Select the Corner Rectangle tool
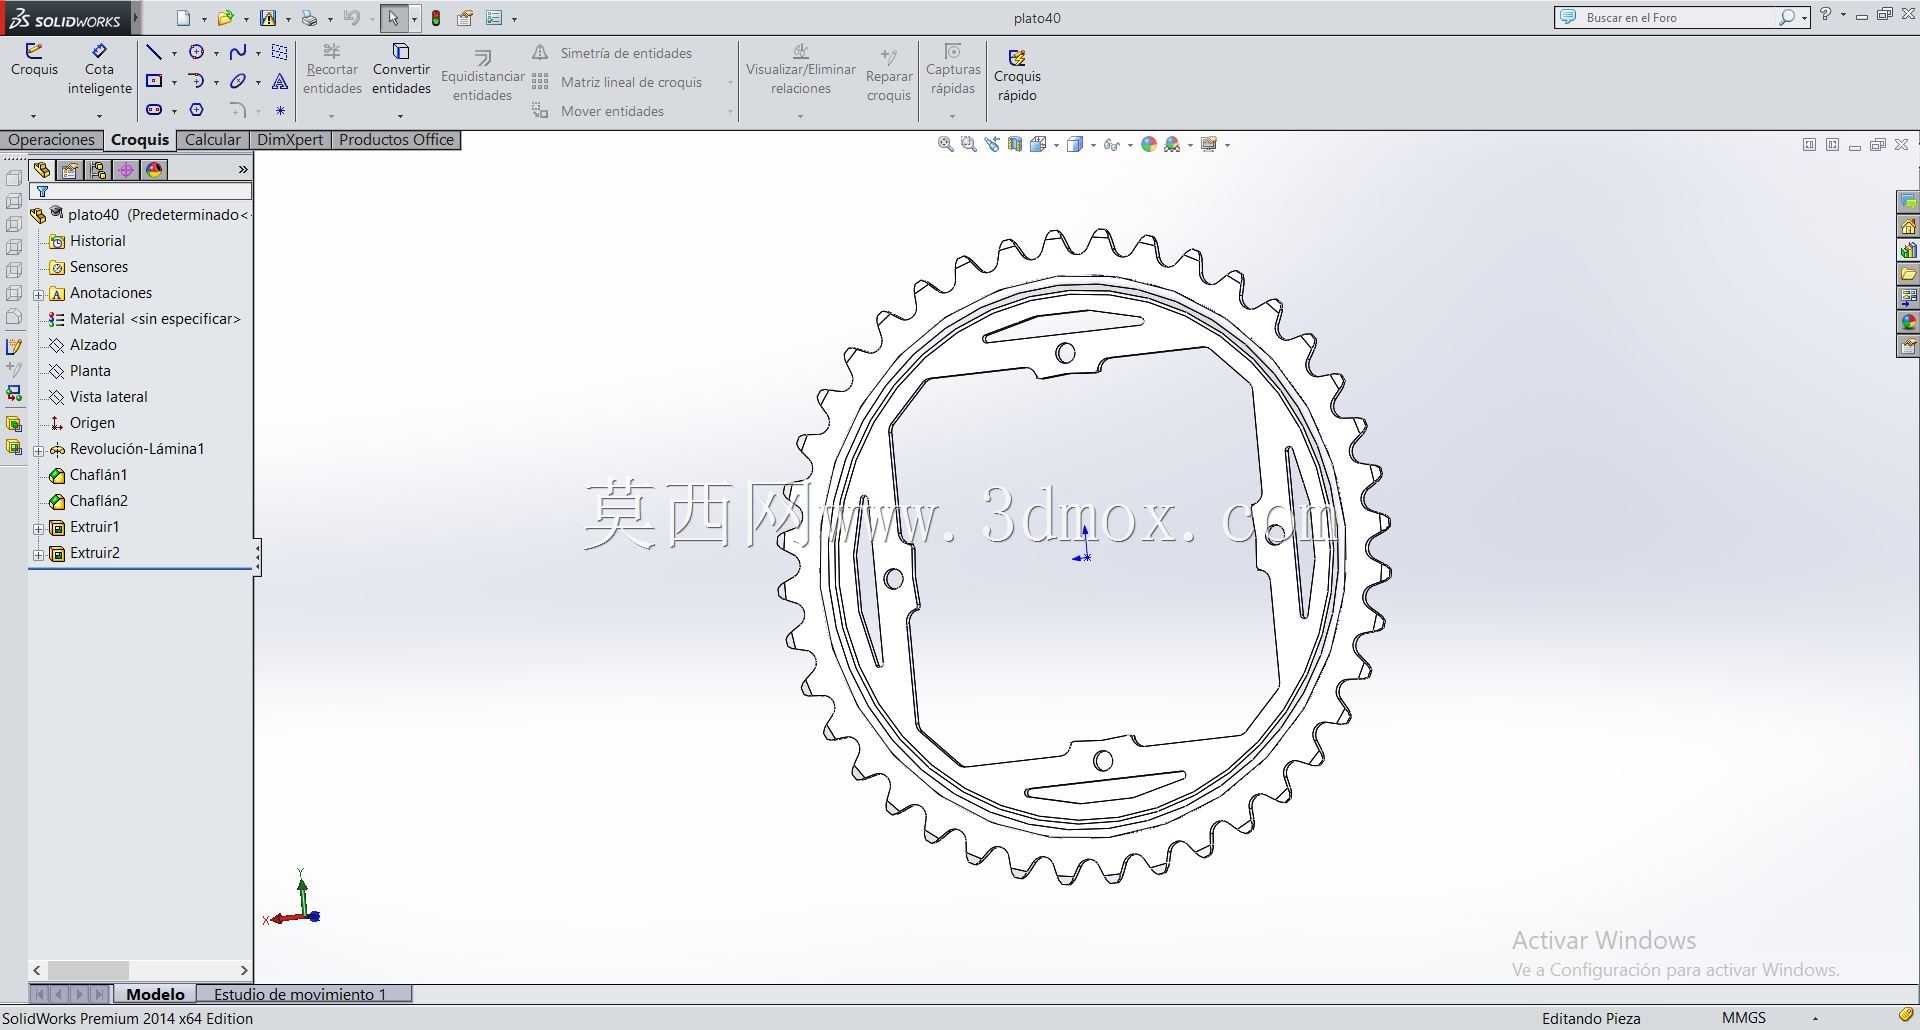The image size is (1920, 1030). click(x=154, y=81)
